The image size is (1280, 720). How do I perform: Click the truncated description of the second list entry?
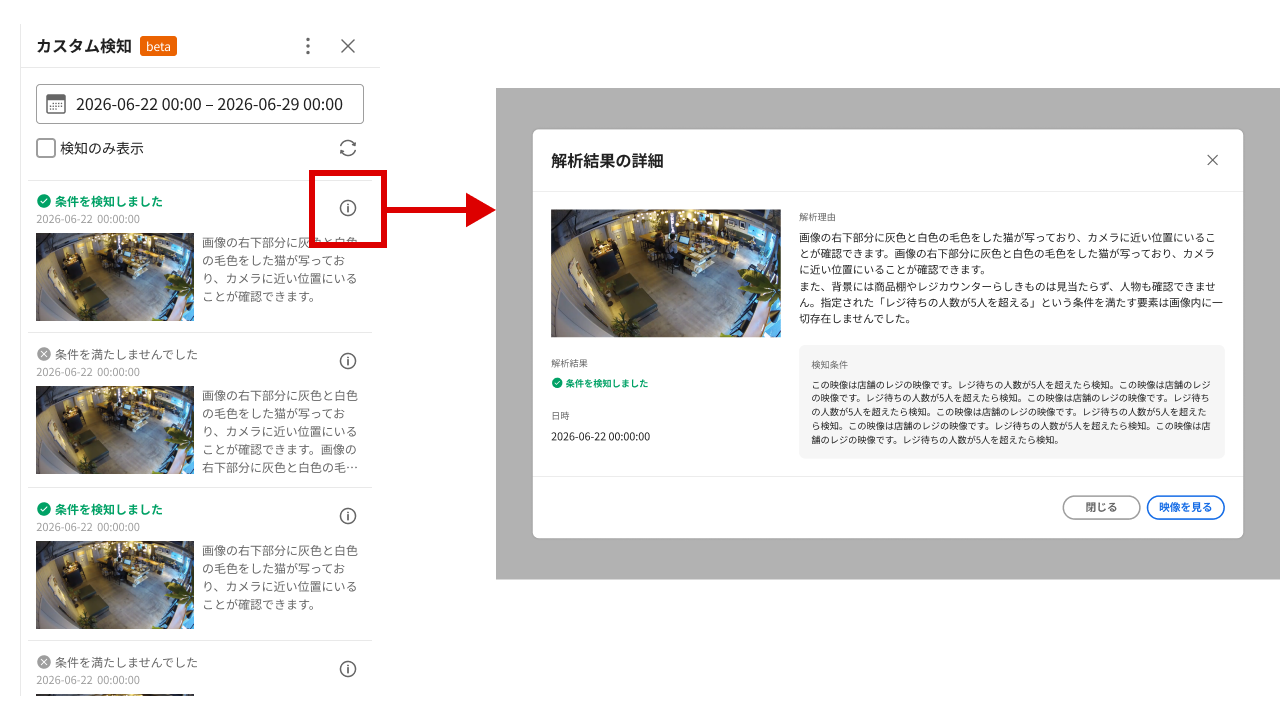[x=280, y=431]
